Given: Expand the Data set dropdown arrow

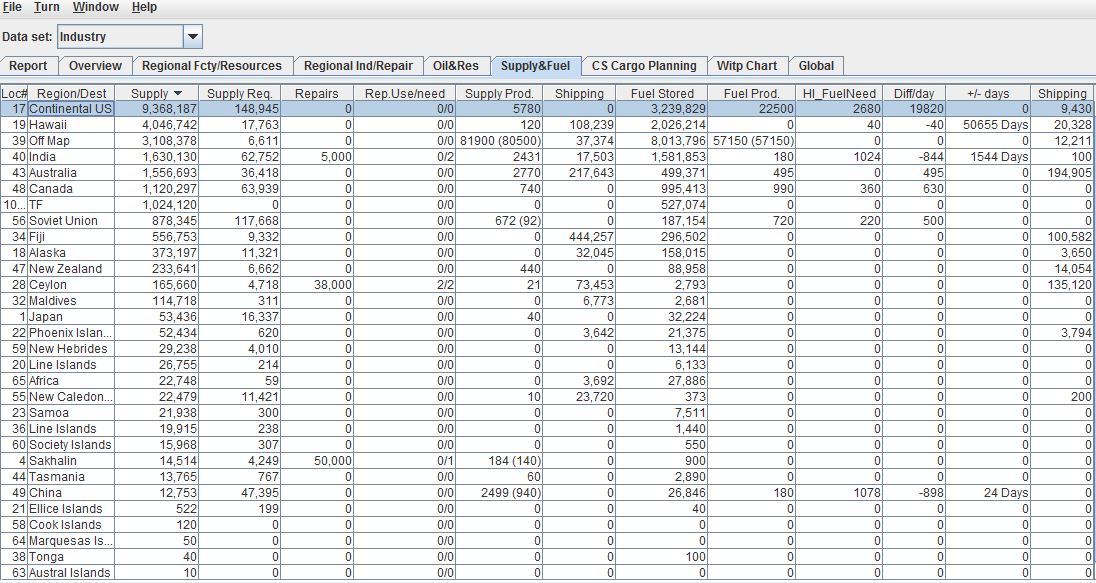Looking at the screenshot, I should (x=193, y=36).
